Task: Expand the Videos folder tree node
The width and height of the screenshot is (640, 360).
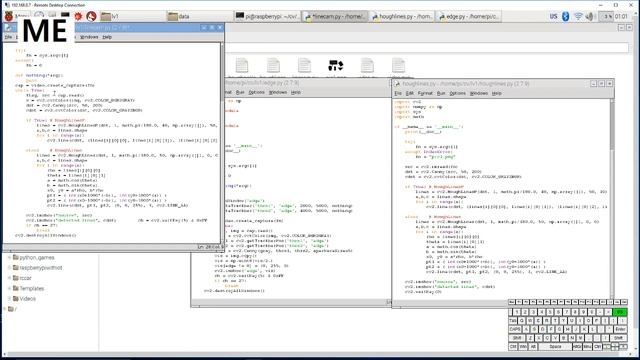Action: [x=9, y=299]
